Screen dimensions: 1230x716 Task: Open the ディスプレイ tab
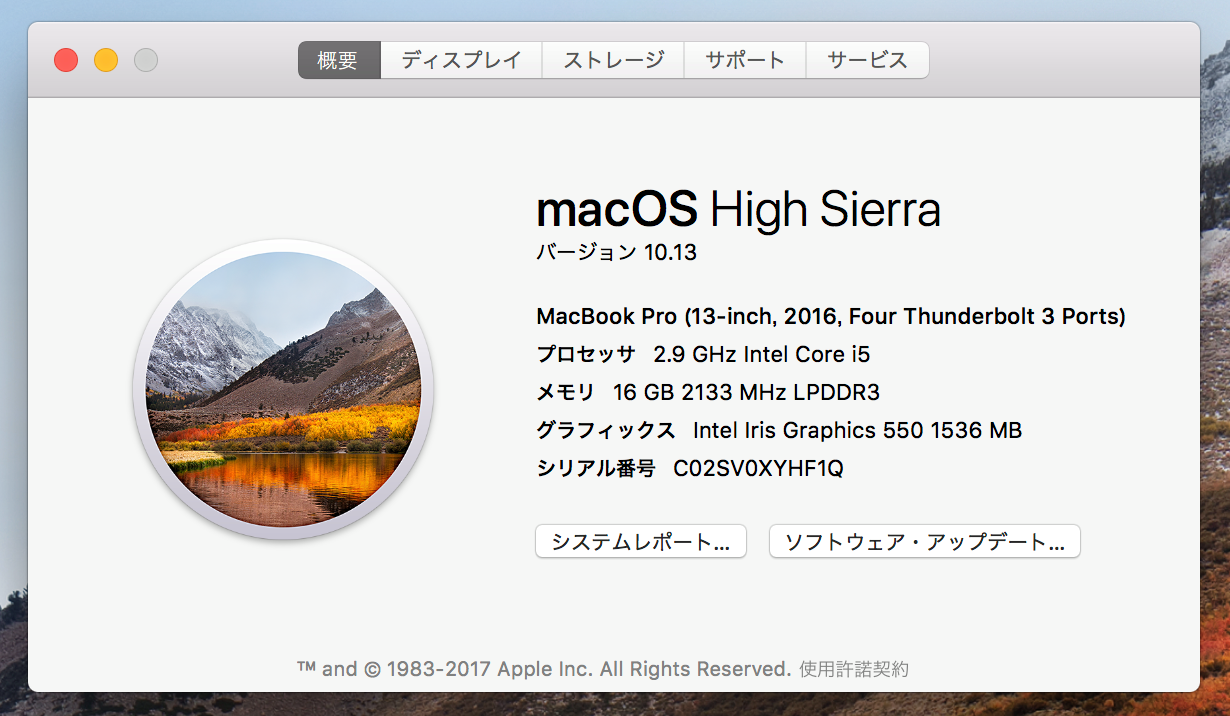(461, 60)
